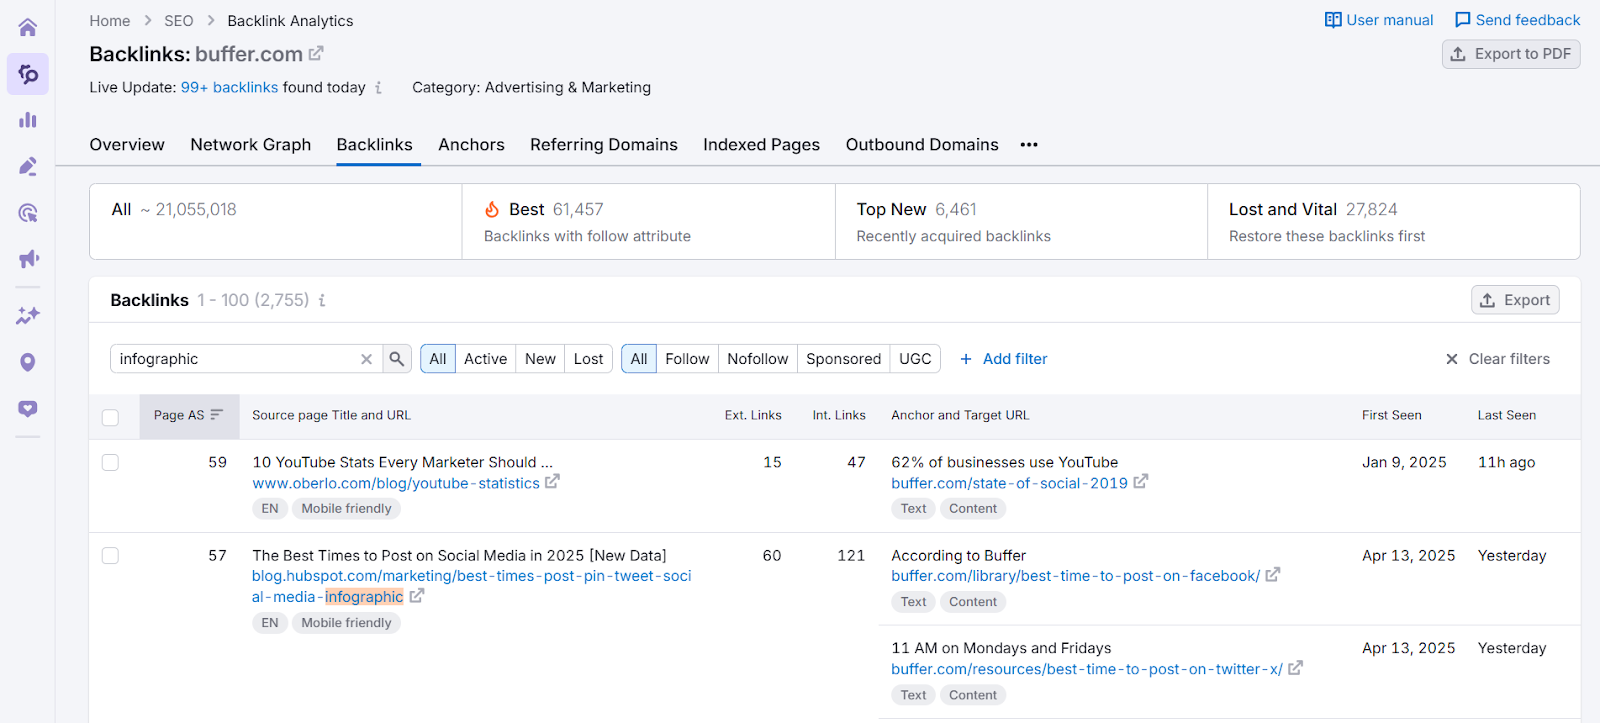Select the All backlinks summary card
Image resolution: width=1600 pixels, height=723 pixels.
[x=276, y=222]
